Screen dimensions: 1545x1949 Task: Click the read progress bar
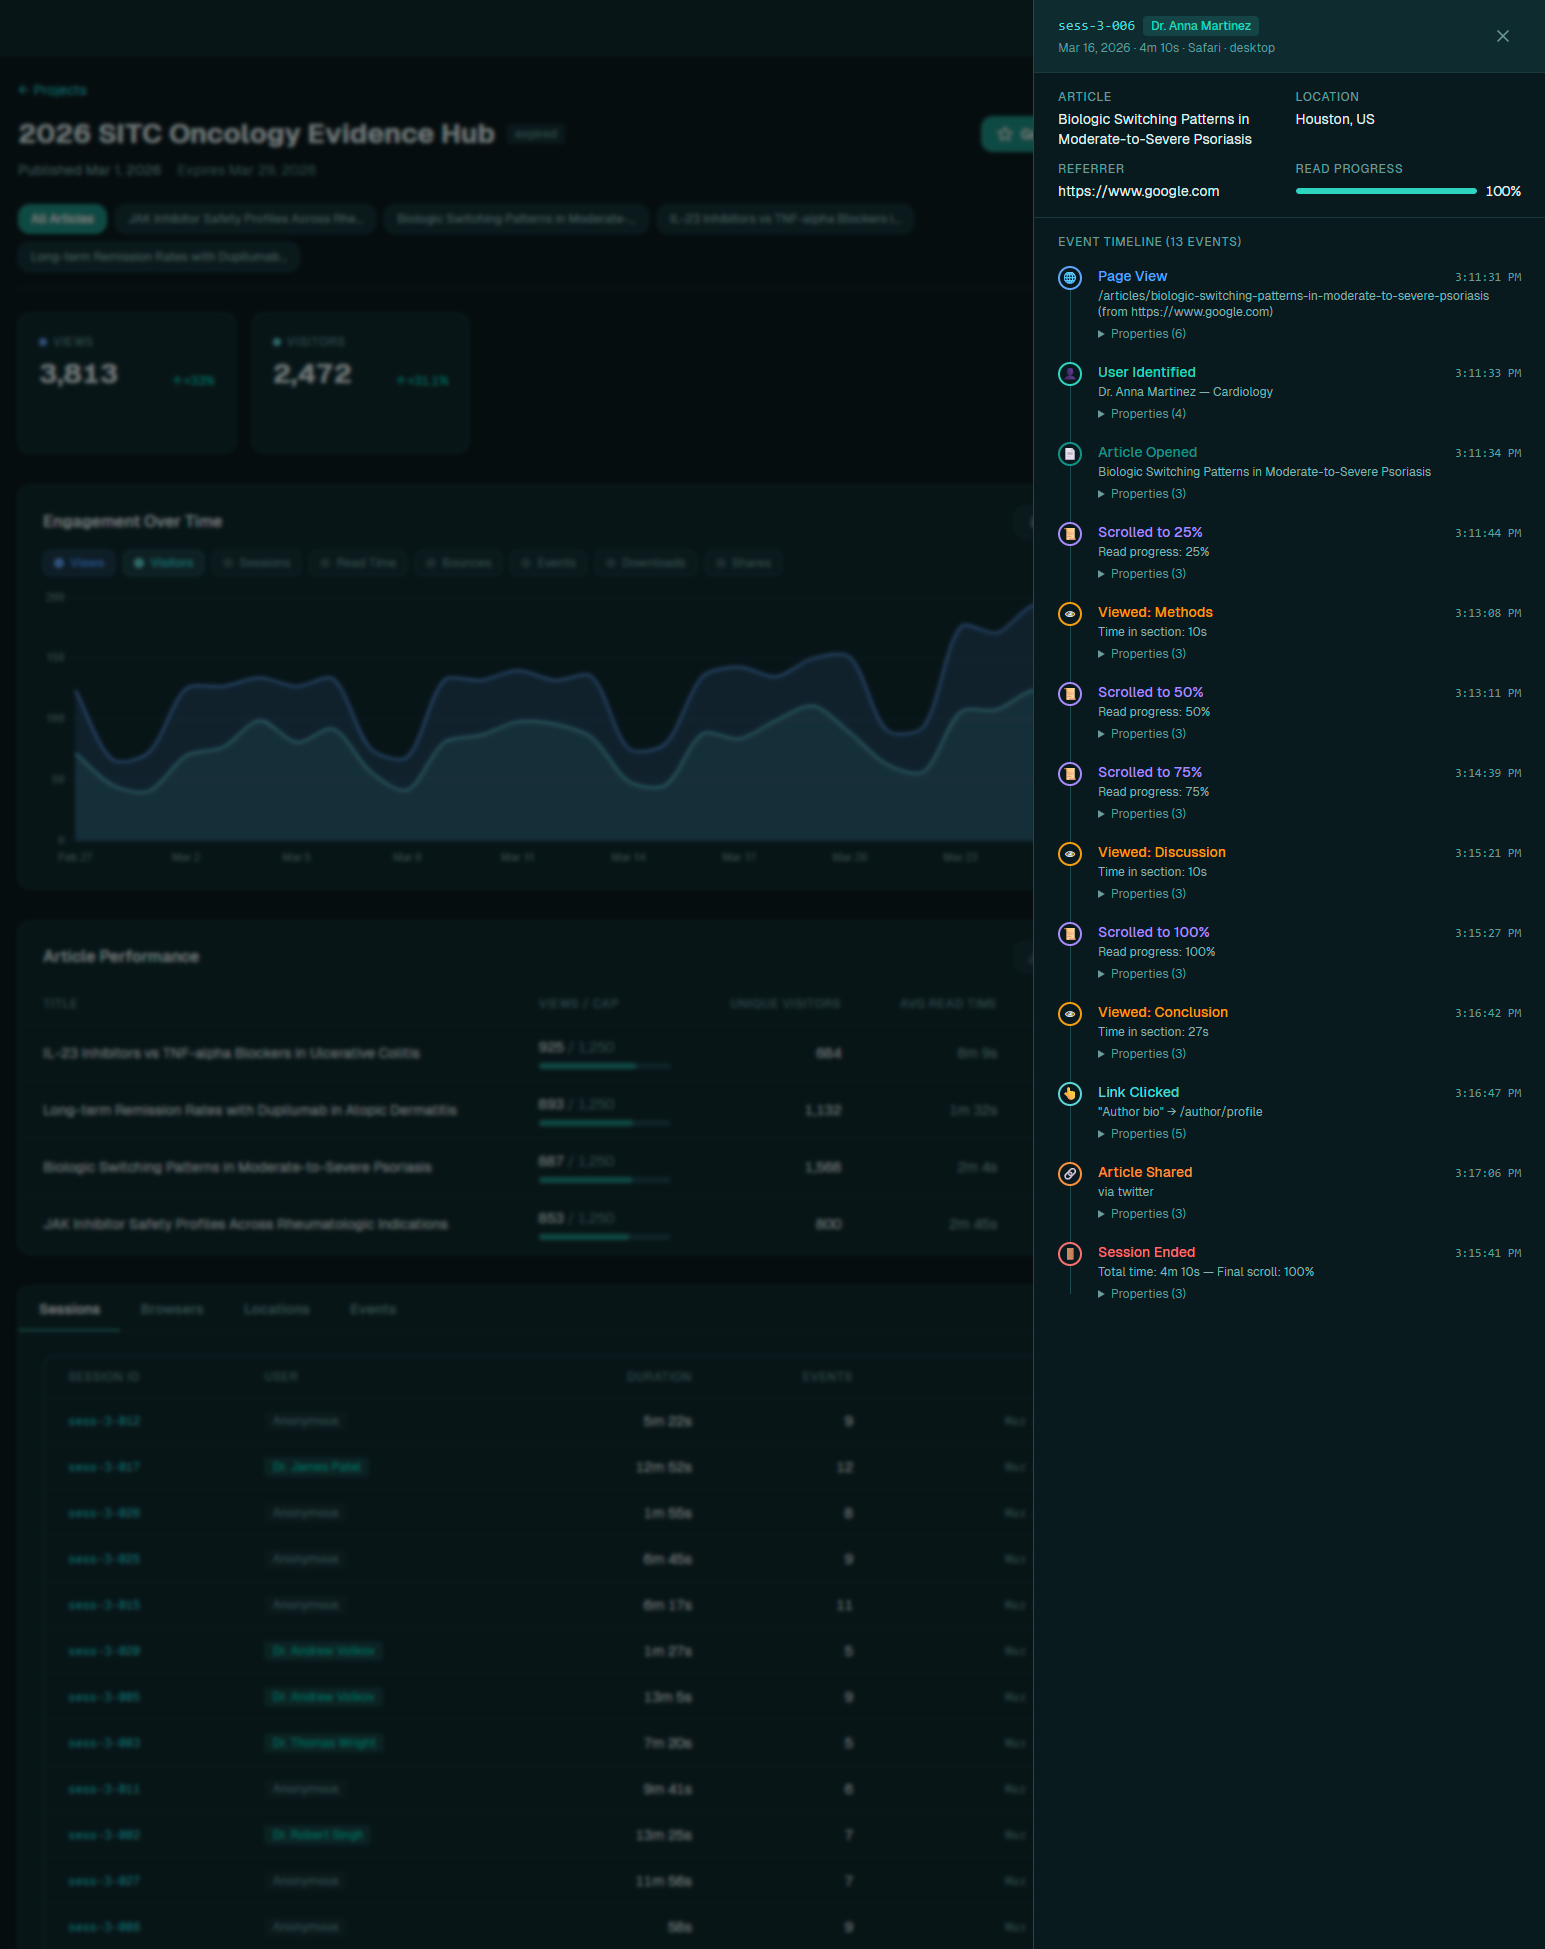(1385, 191)
